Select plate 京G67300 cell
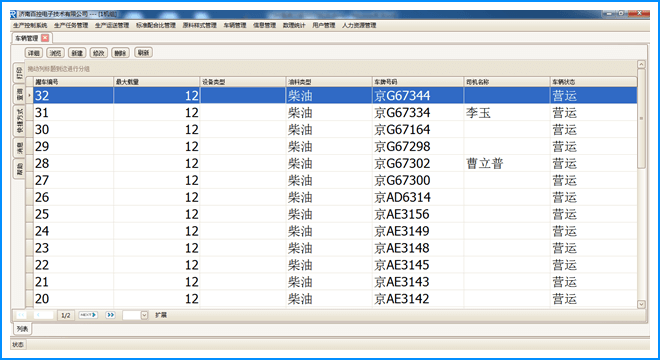 pos(418,180)
